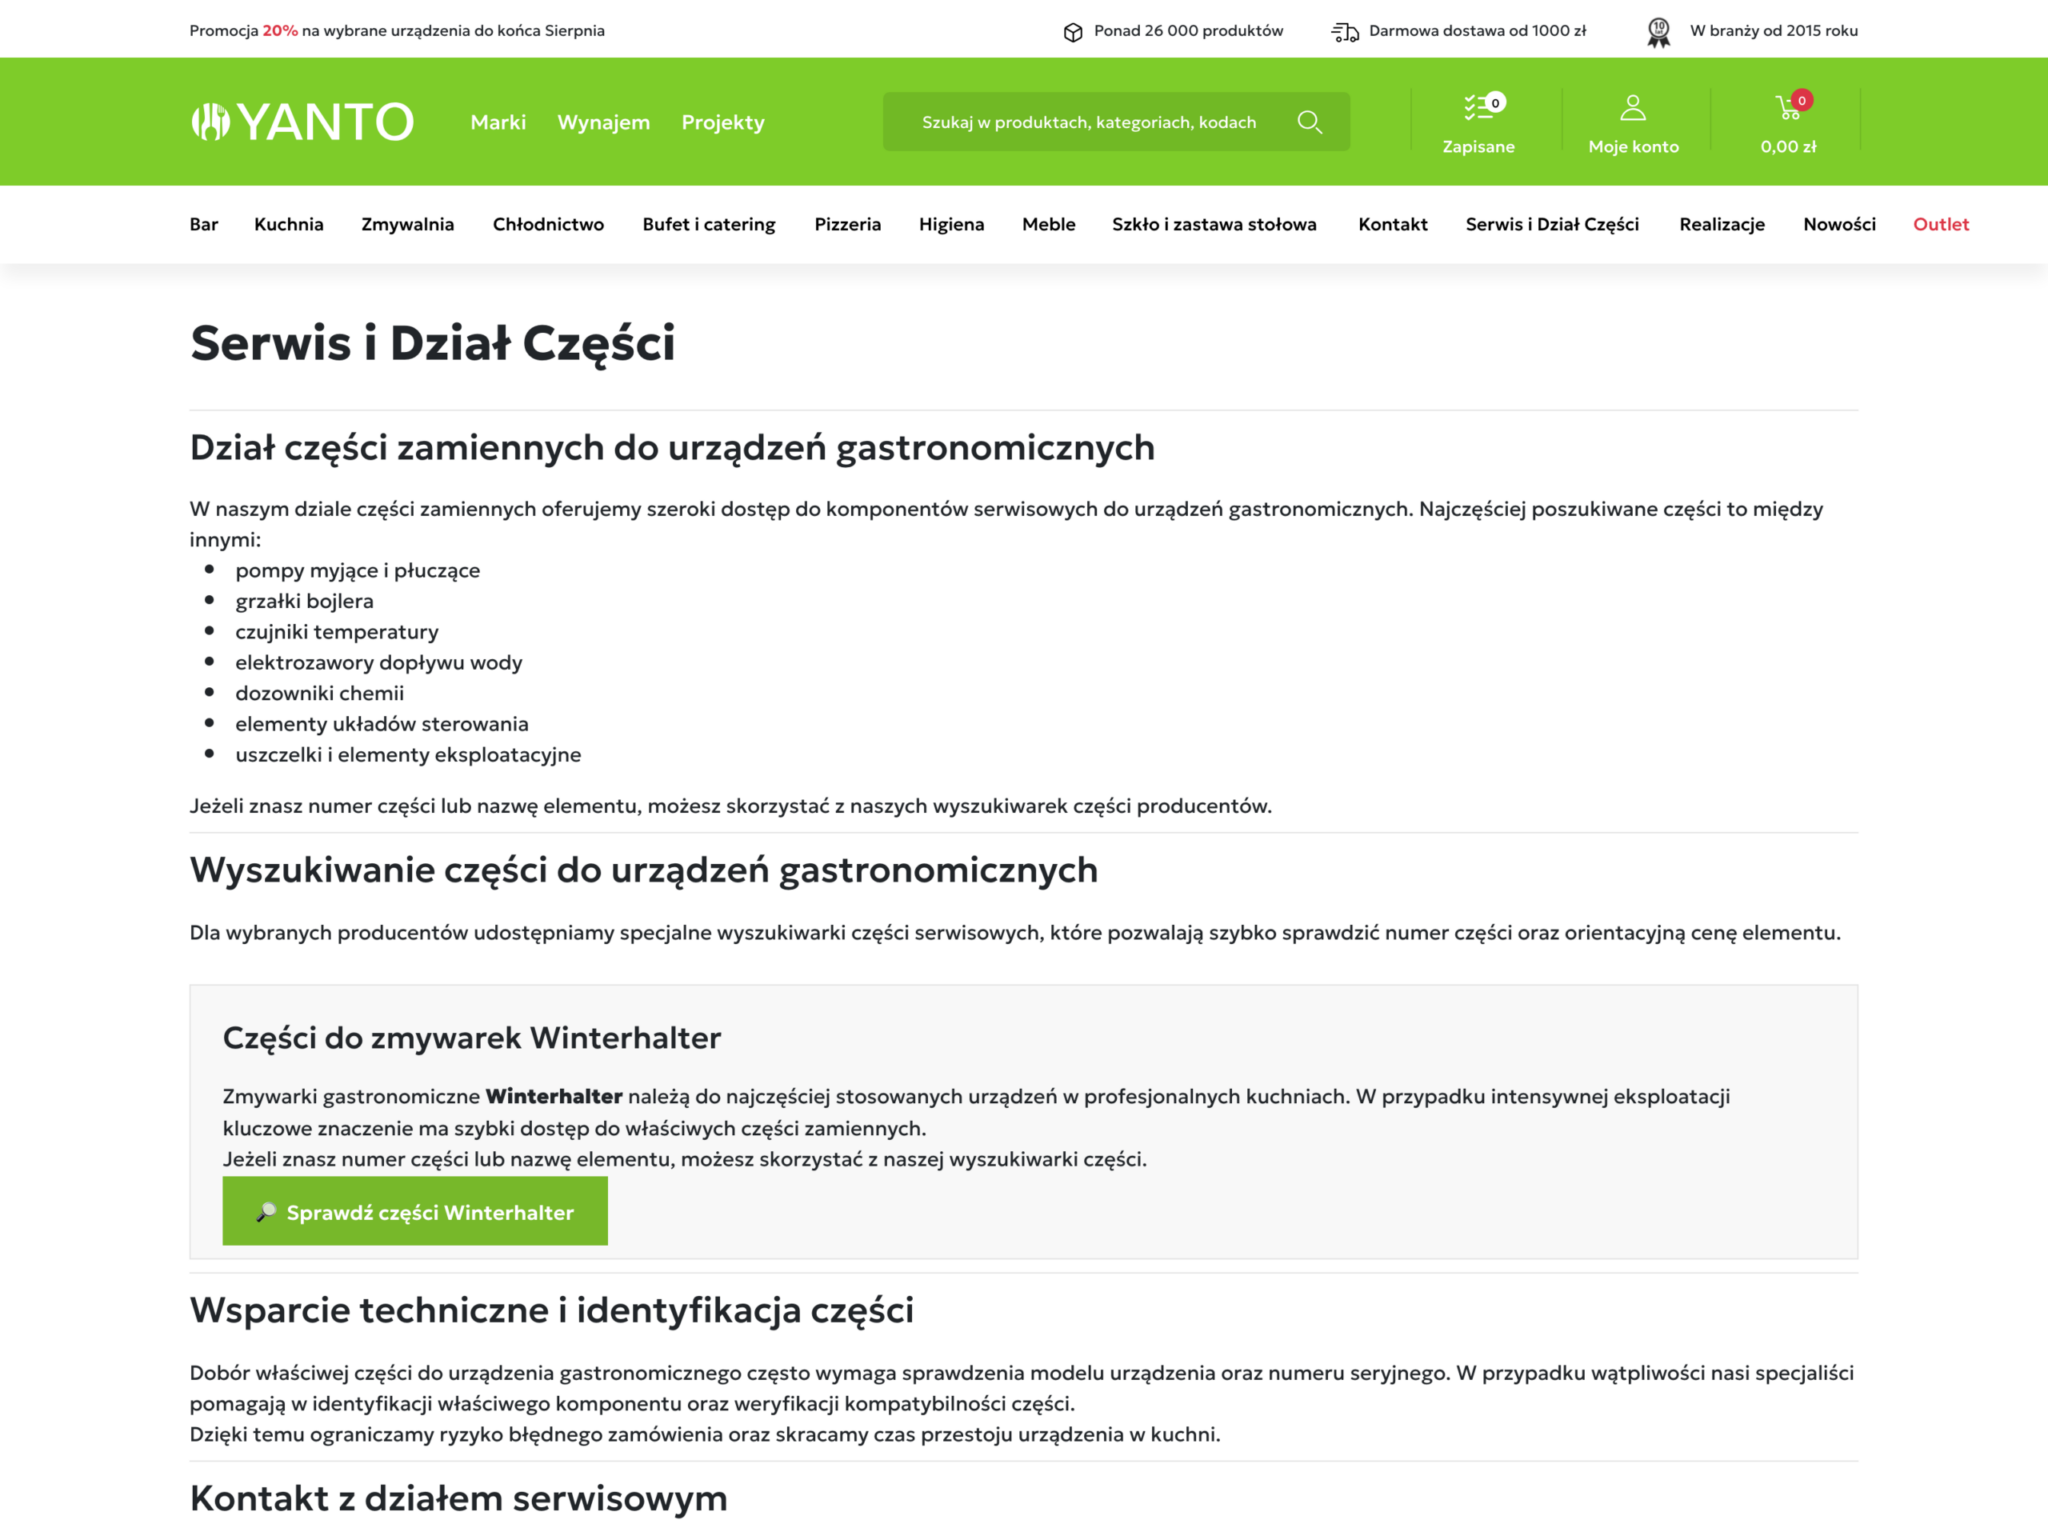Click elementy układów sterowania list item

[x=382, y=724]
